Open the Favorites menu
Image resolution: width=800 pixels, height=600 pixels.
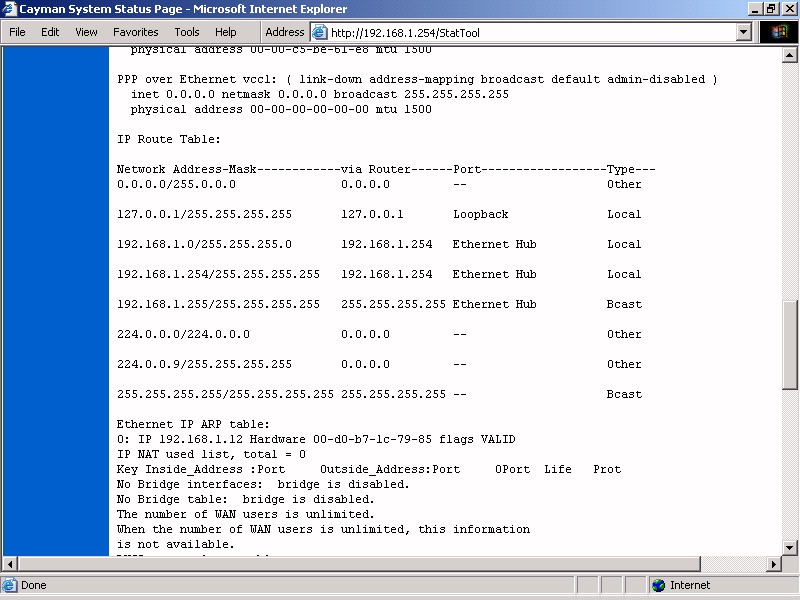coord(136,32)
